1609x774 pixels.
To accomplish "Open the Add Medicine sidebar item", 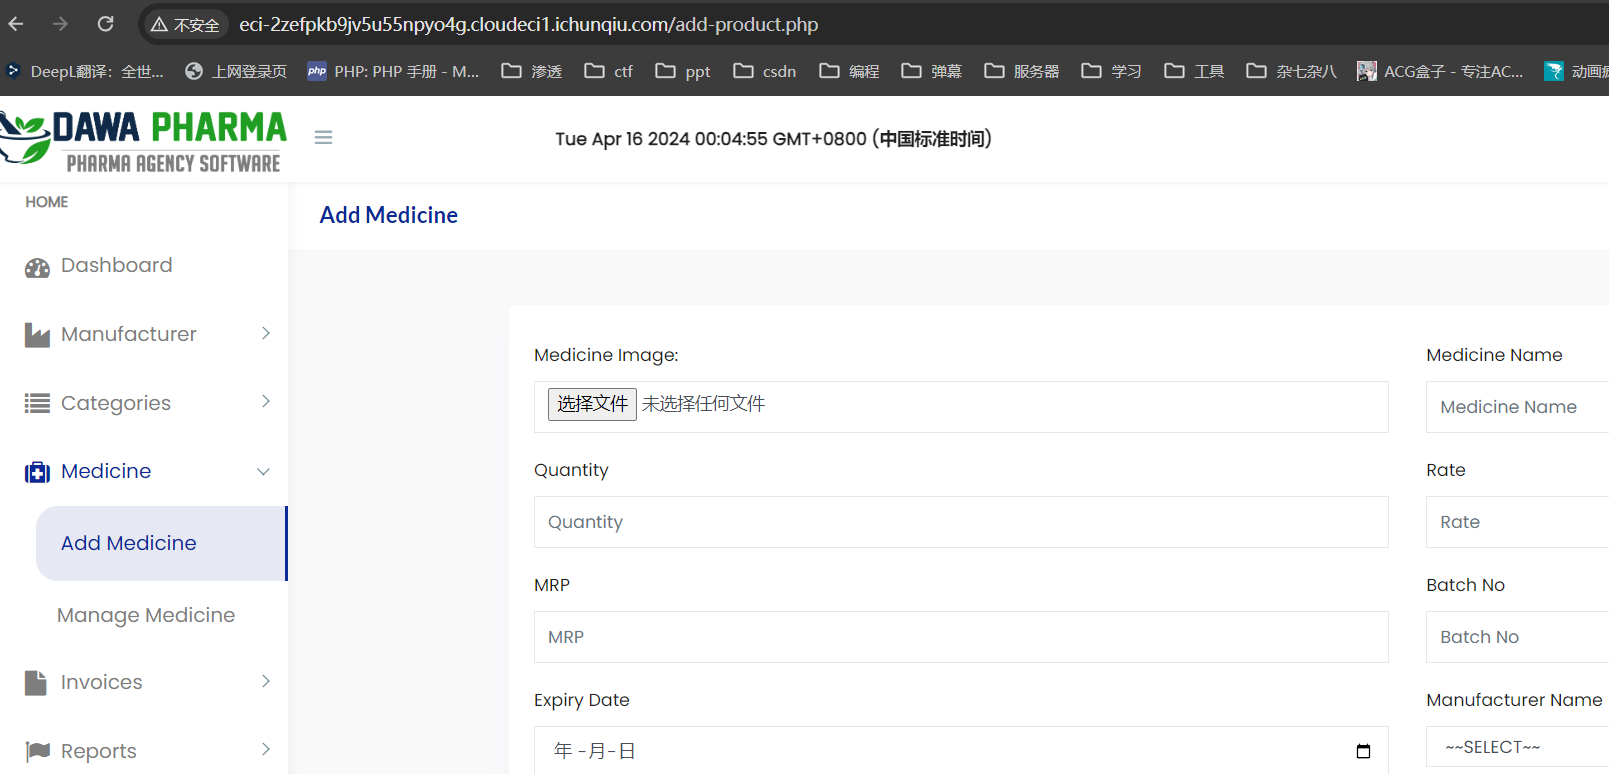I will [x=129, y=543].
